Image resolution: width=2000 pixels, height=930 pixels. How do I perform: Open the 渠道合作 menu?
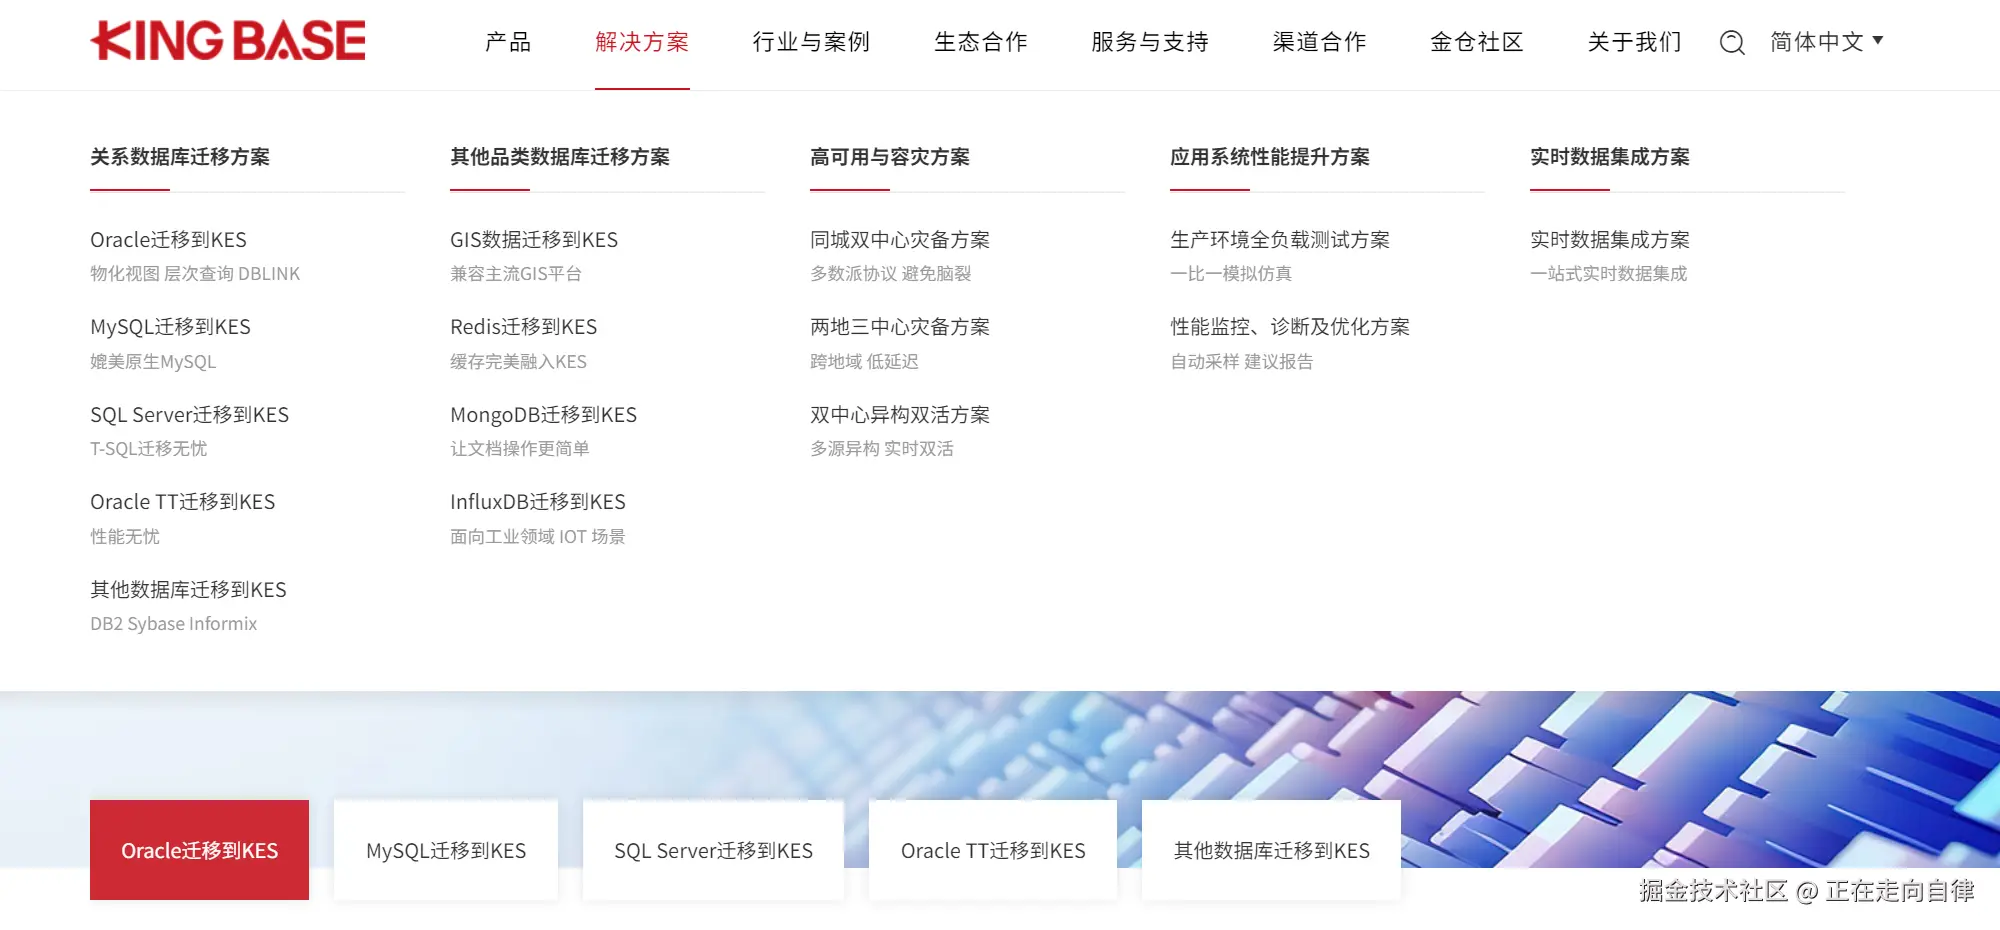1319,42
